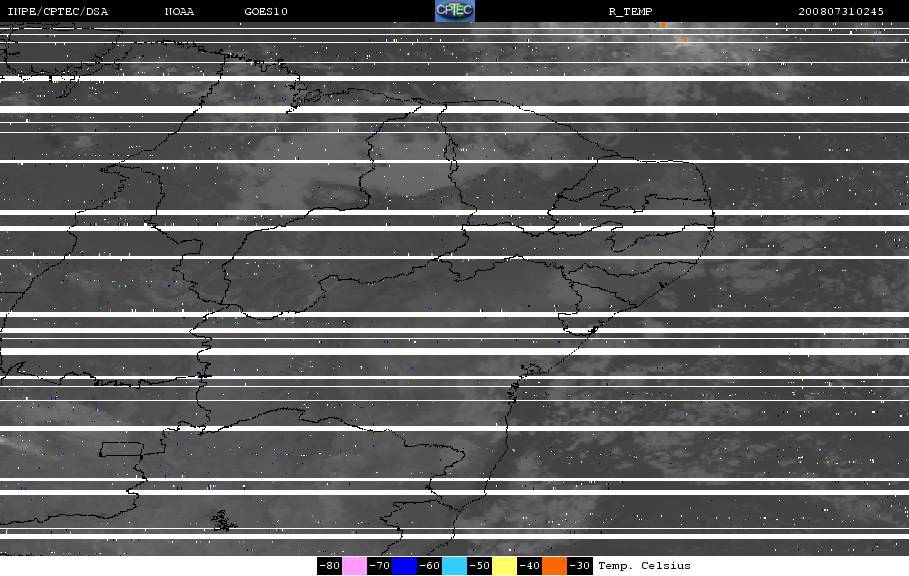Click the orange legend color swatch
Image resolution: width=909 pixels, height=576 pixels.
(554, 566)
